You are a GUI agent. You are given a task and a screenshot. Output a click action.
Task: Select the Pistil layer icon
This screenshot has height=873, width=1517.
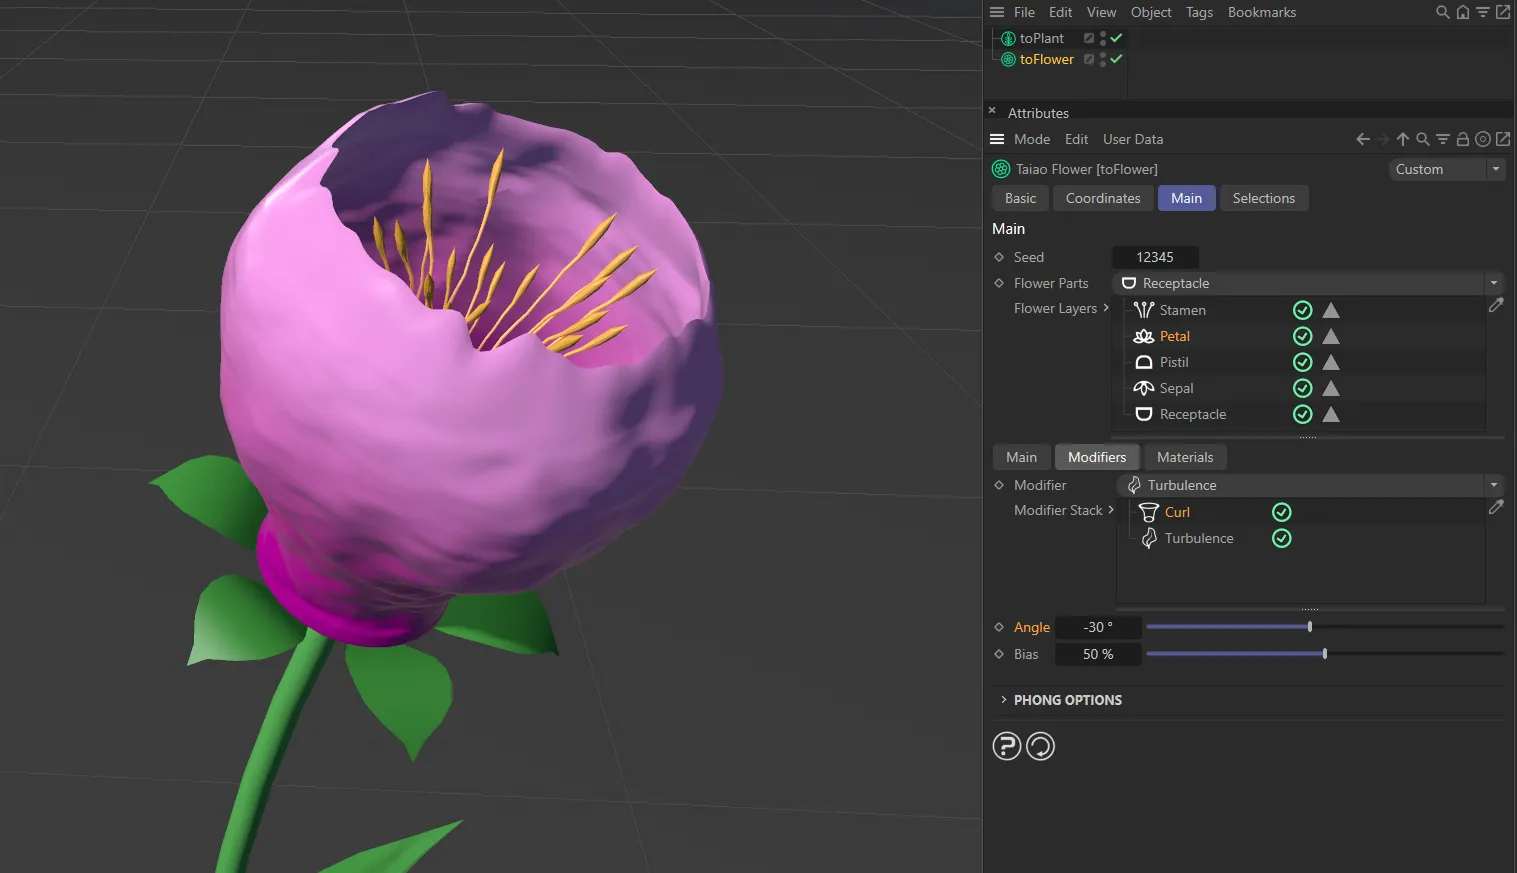[x=1143, y=362]
